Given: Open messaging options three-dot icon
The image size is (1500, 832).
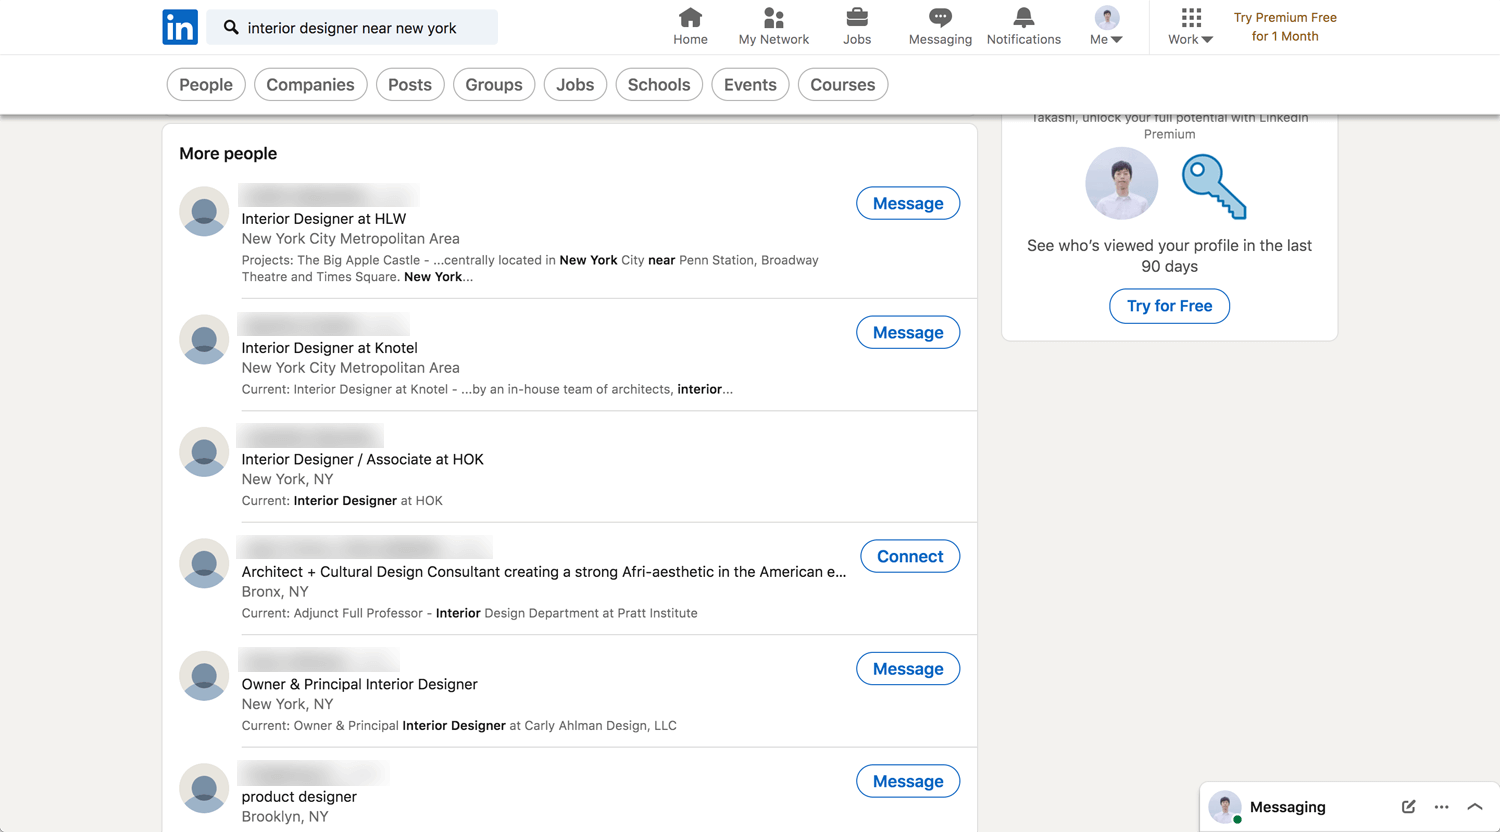Looking at the screenshot, I should [x=1441, y=807].
